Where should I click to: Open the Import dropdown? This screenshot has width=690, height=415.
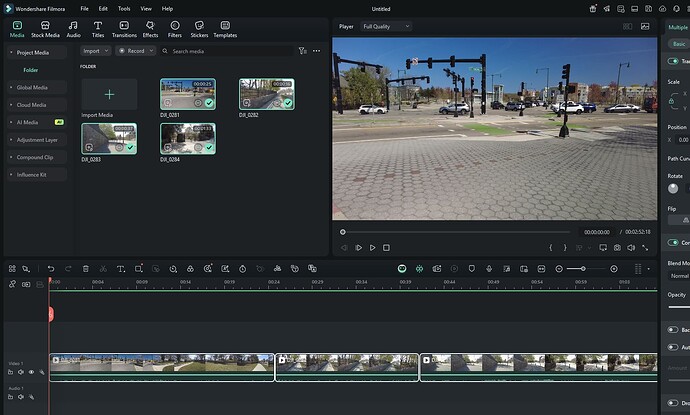tap(95, 51)
